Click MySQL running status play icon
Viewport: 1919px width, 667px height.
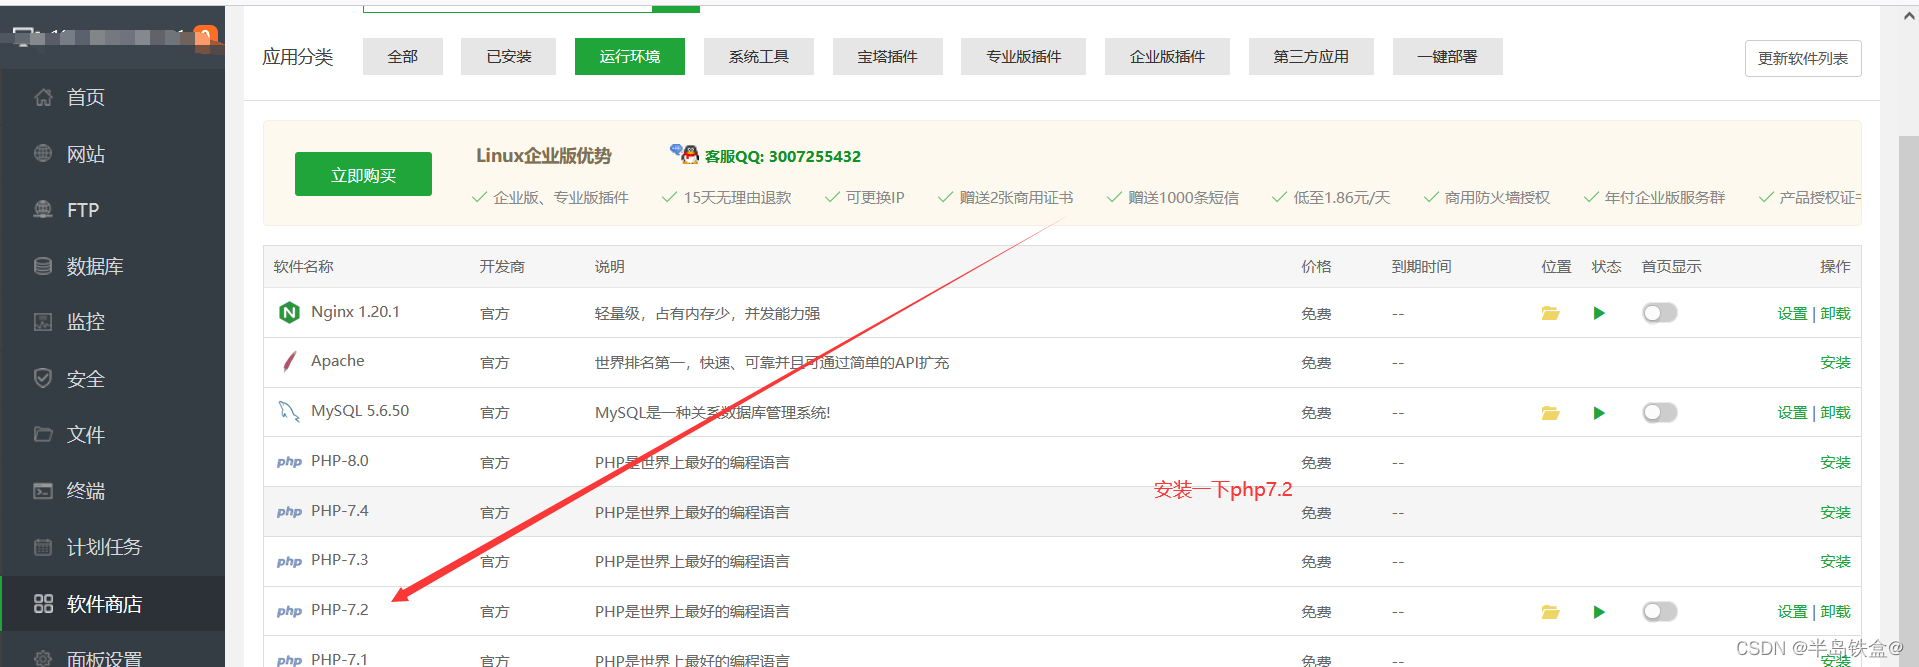point(1599,413)
